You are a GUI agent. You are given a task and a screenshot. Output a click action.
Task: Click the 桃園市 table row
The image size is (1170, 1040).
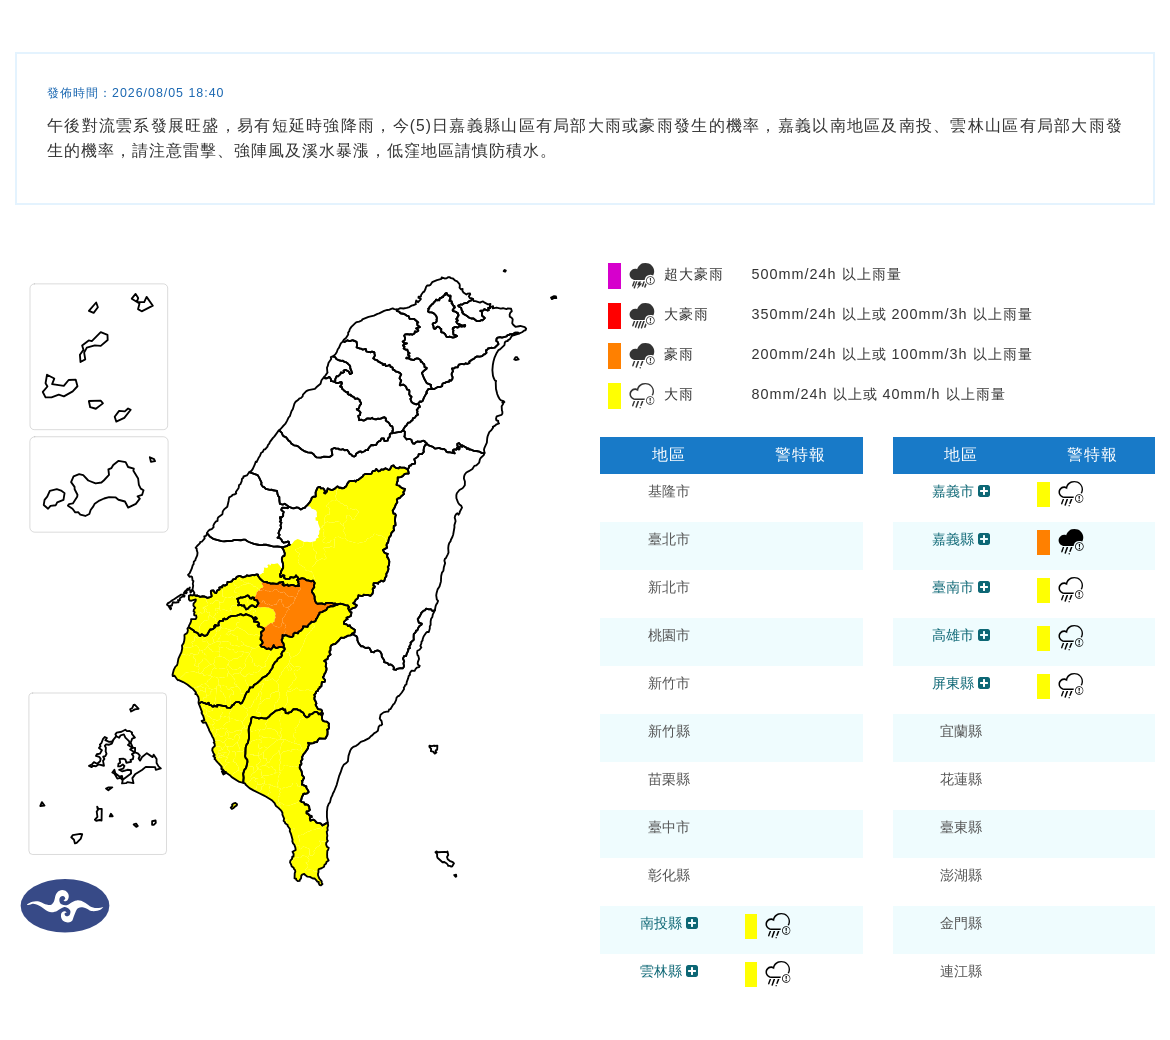(x=731, y=642)
